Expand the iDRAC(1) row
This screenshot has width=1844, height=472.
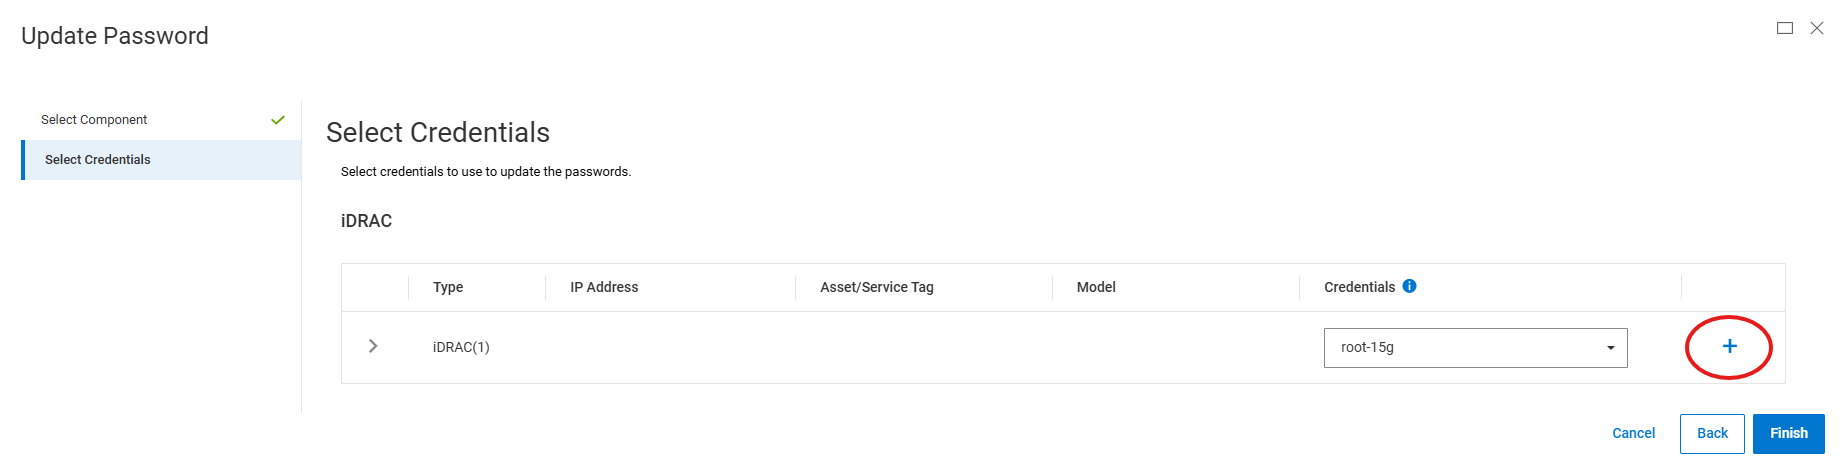pyautogui.click(x=373, y=346)
